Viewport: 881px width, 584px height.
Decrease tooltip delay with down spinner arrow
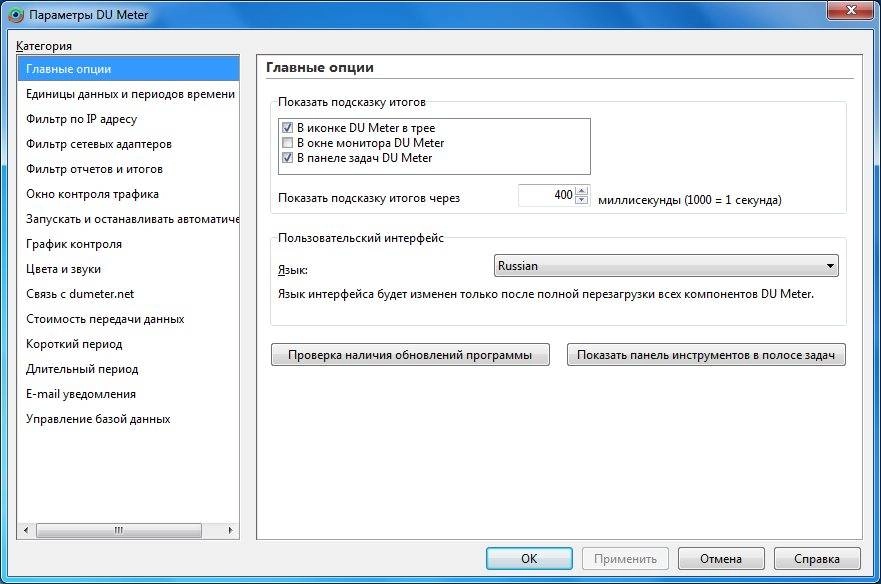point(582,200)
